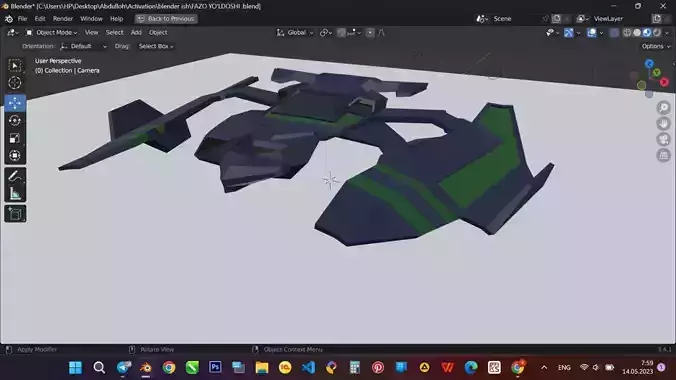Toggle viewport overlays button
This screenshot has height=380, width=676.
592,32
